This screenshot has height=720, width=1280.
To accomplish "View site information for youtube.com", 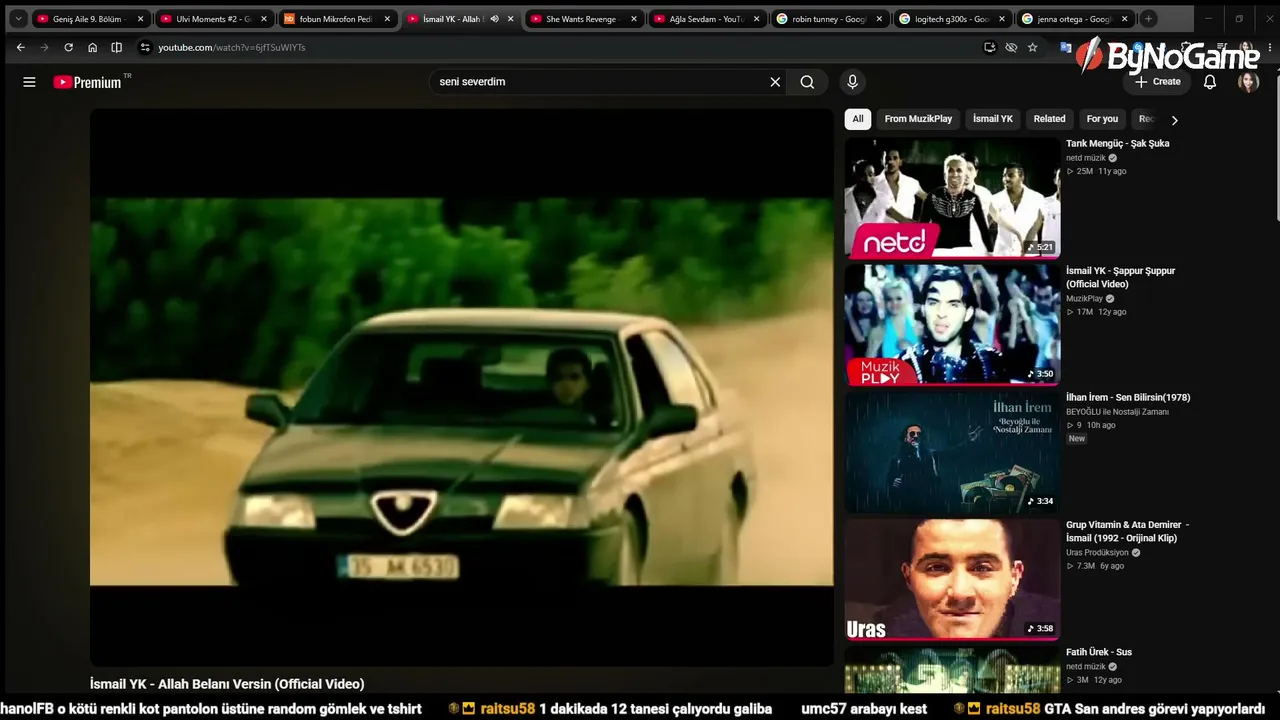I will (145, 47).
